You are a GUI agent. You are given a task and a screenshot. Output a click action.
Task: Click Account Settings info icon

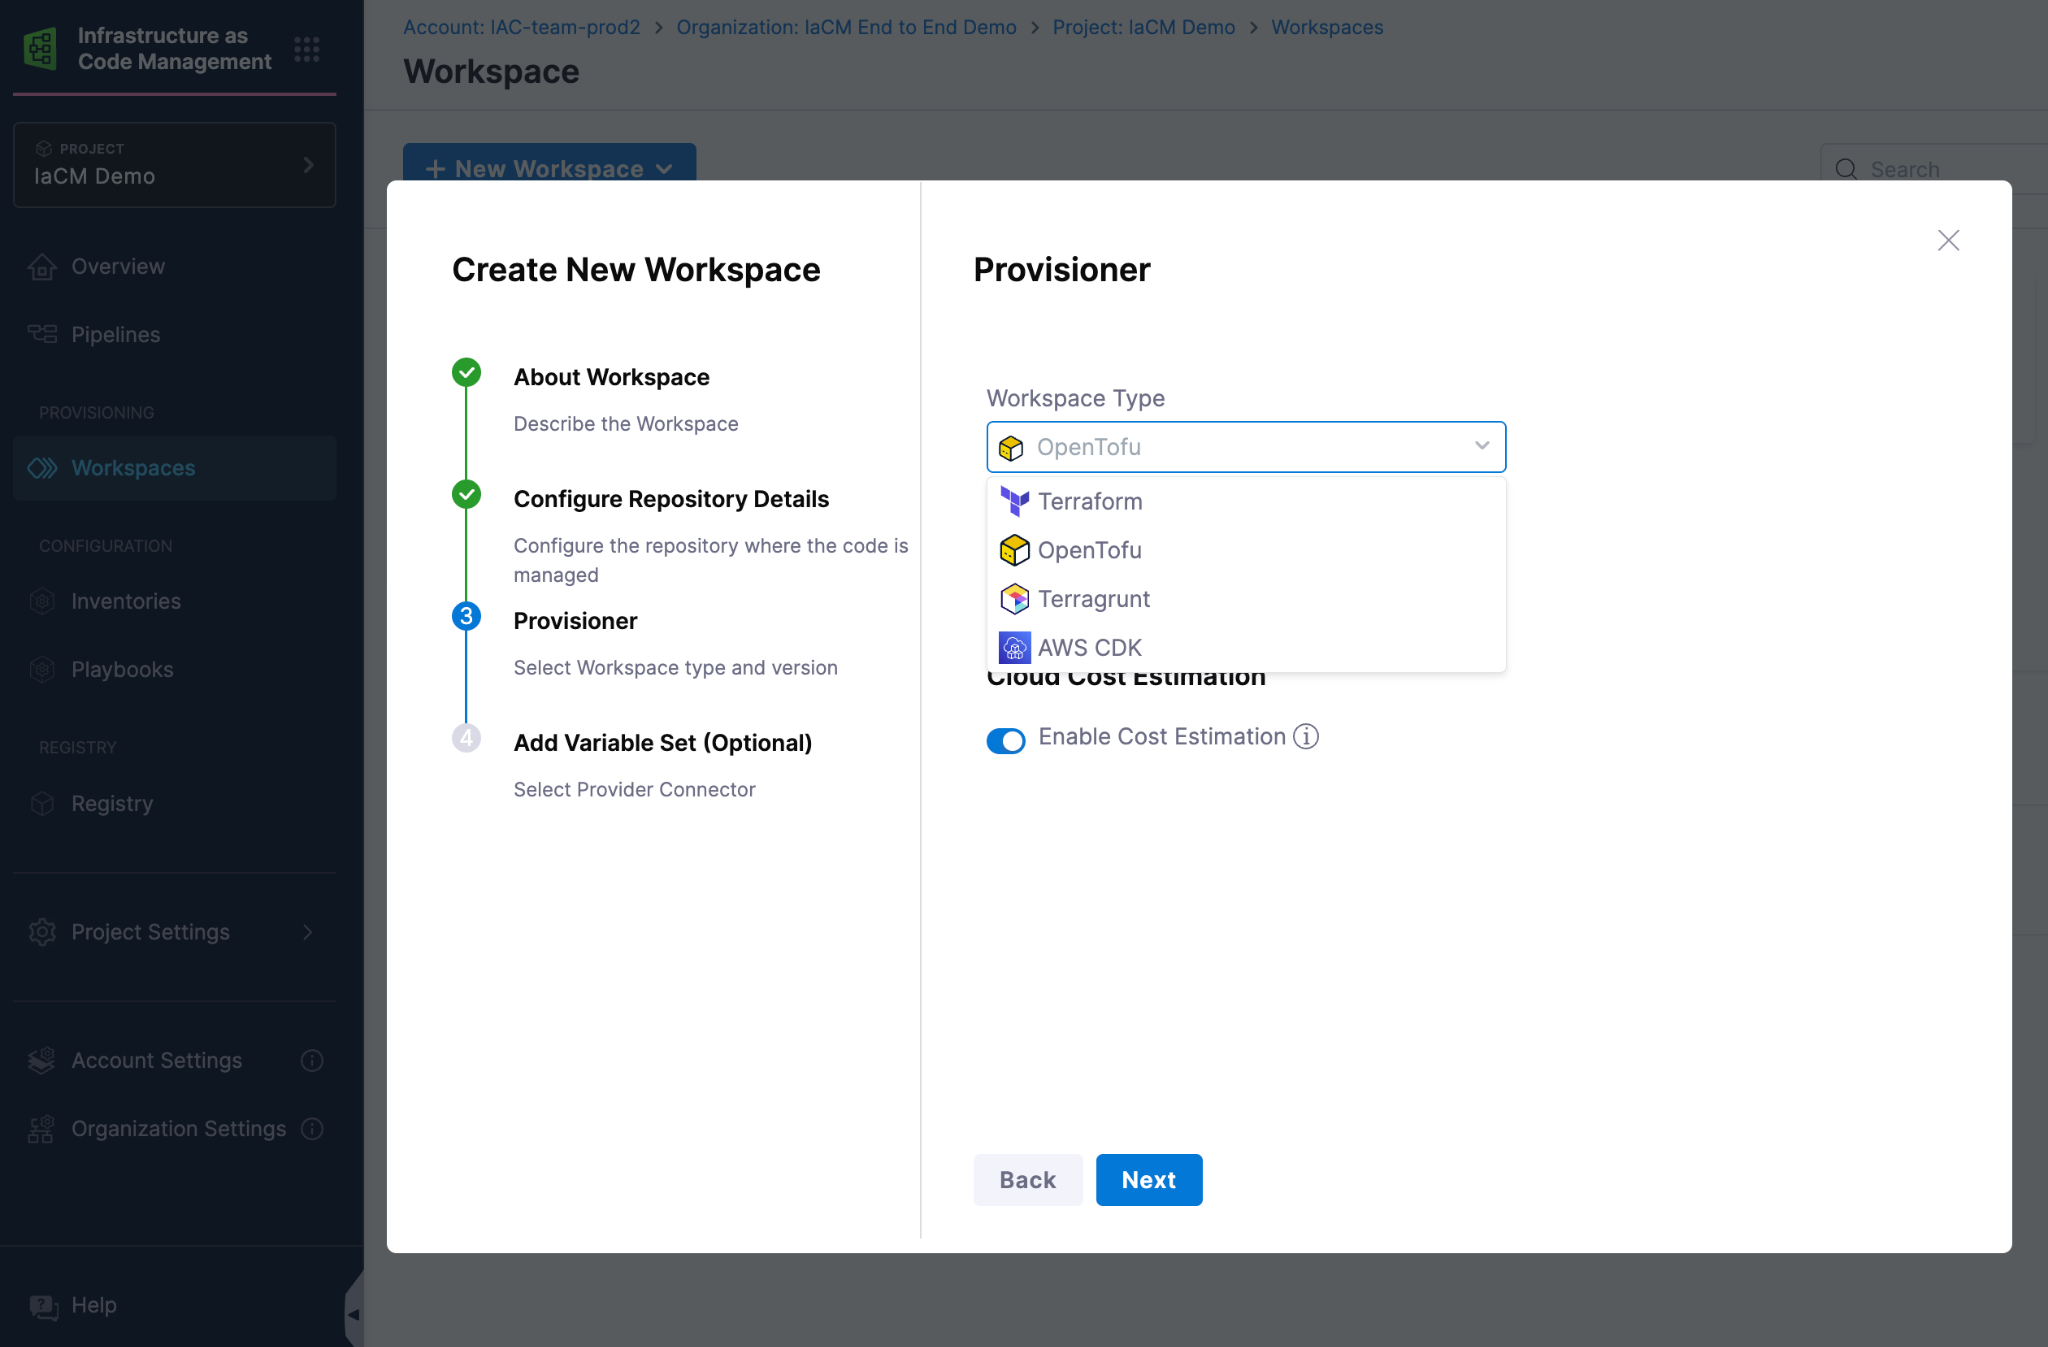pos(312,1060)
